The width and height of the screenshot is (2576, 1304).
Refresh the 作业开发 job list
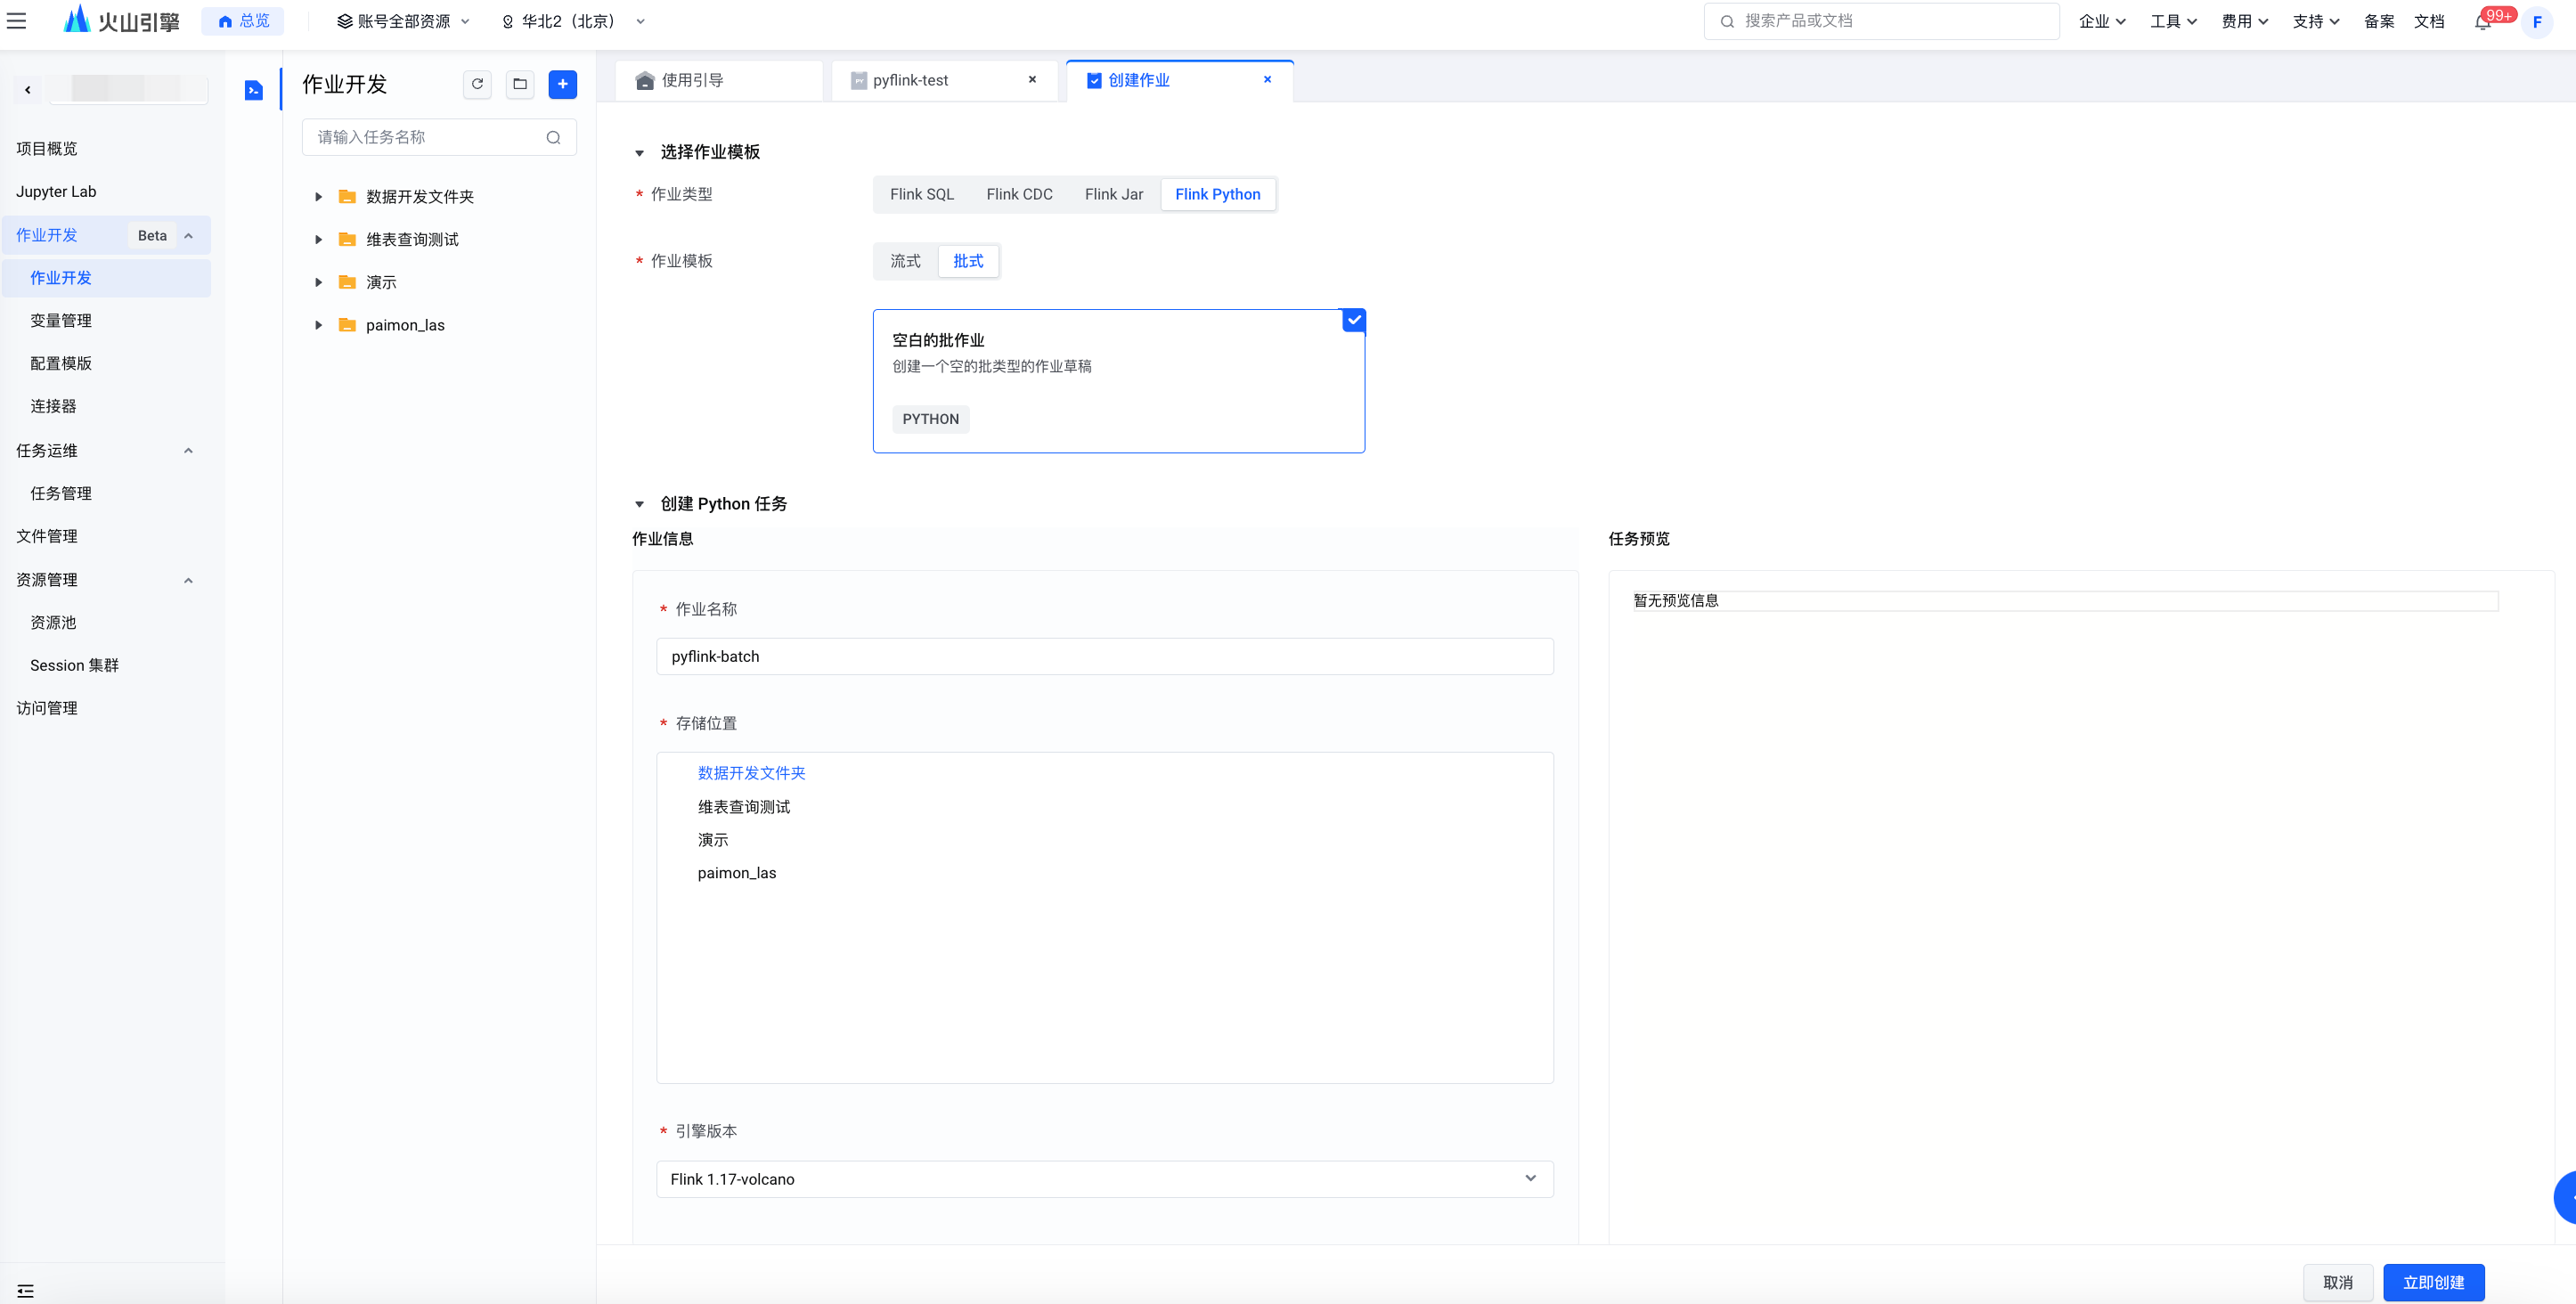point(477,84)
